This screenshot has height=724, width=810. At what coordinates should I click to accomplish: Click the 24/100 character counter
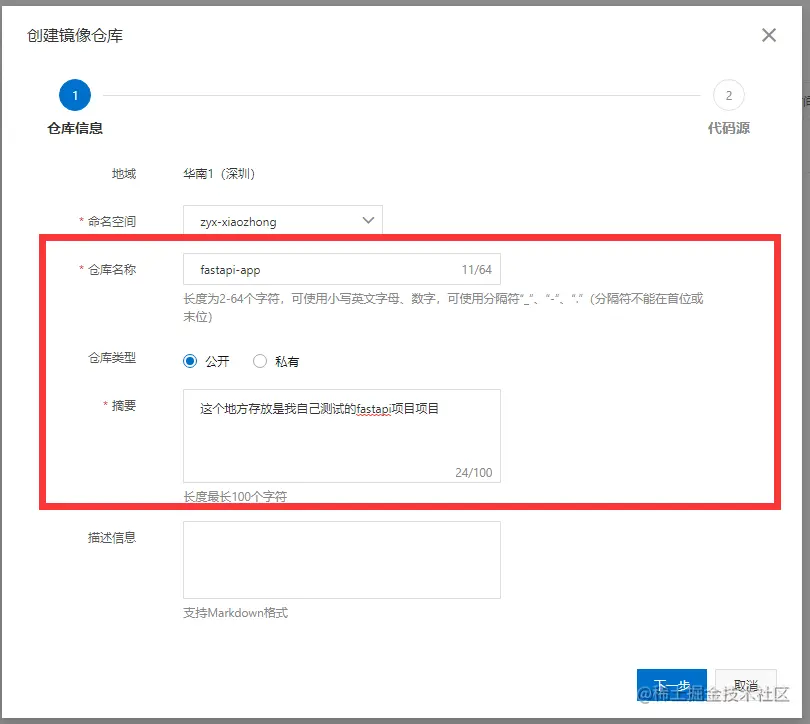[473, 473]
